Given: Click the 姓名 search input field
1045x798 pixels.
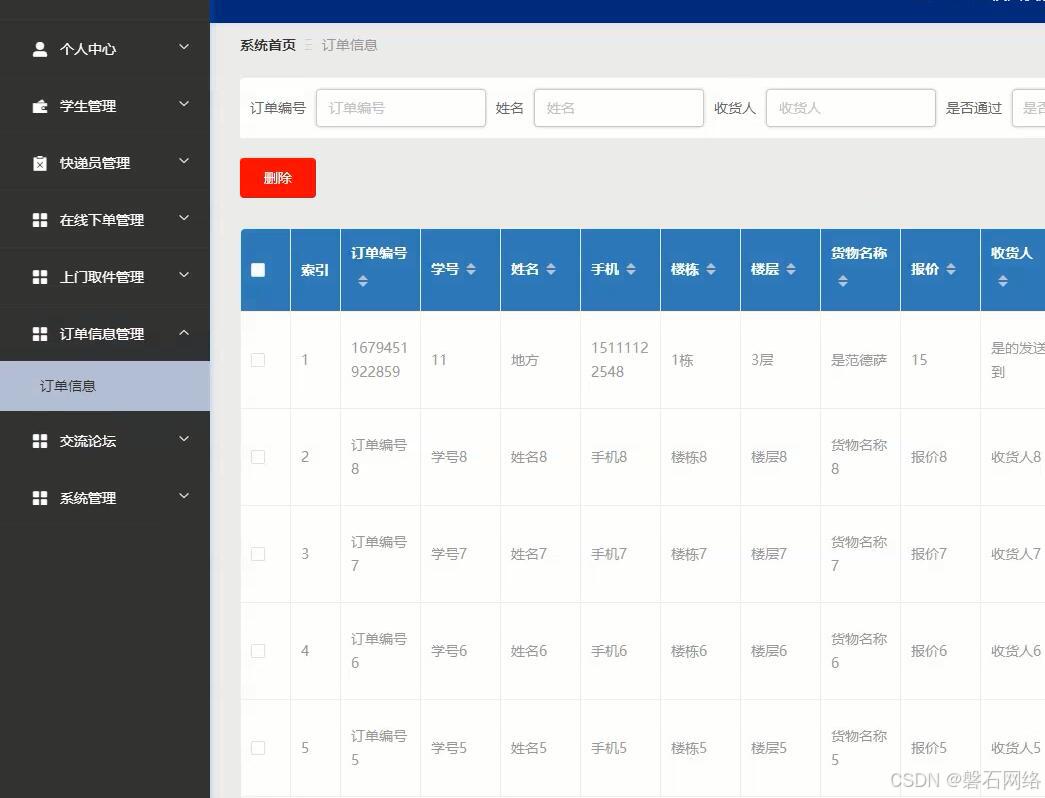Looking at the screenshot, I should point(618,107).
